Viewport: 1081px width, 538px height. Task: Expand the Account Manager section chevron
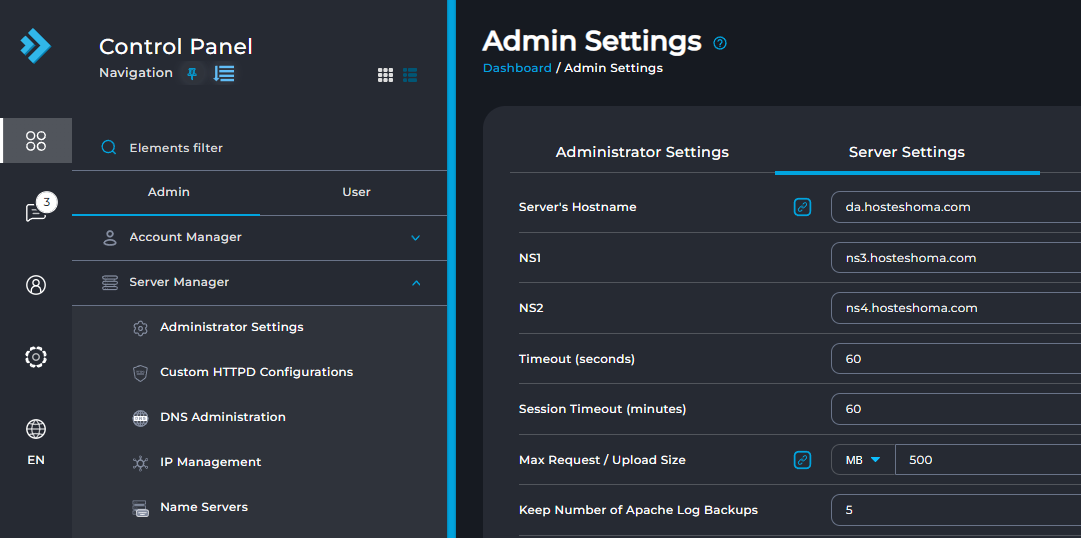(x=415, y=238)
